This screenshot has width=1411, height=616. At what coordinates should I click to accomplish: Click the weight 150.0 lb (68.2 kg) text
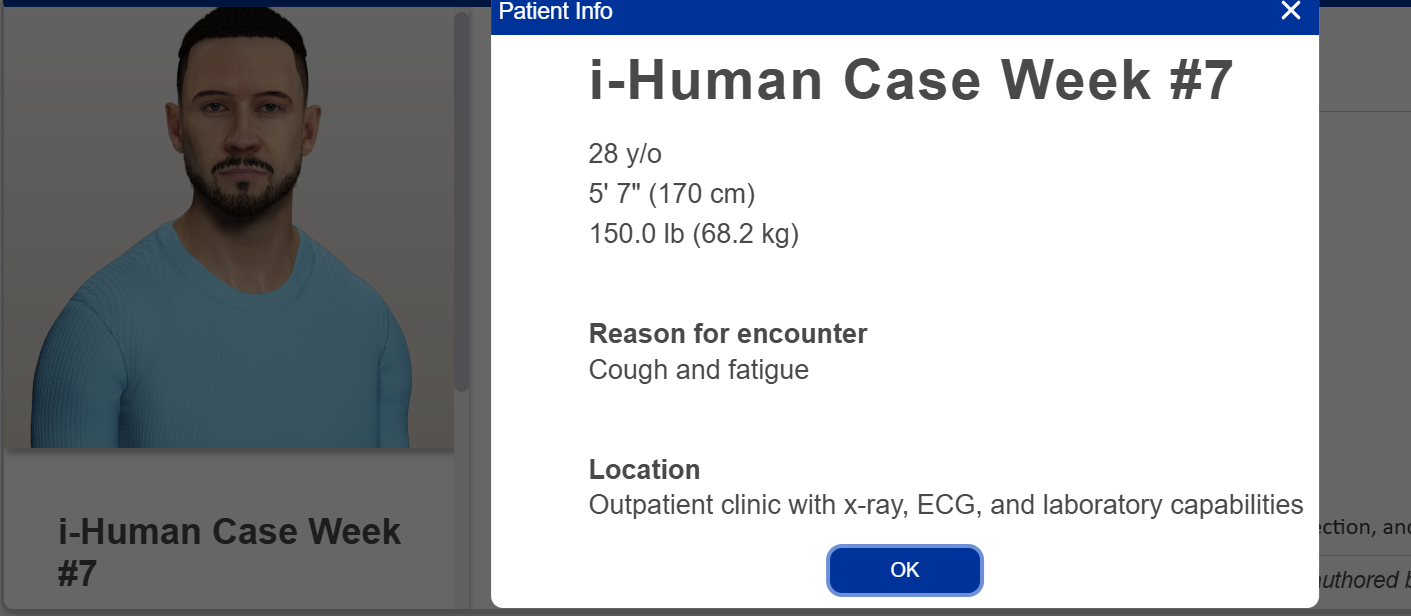pos(693,234)
